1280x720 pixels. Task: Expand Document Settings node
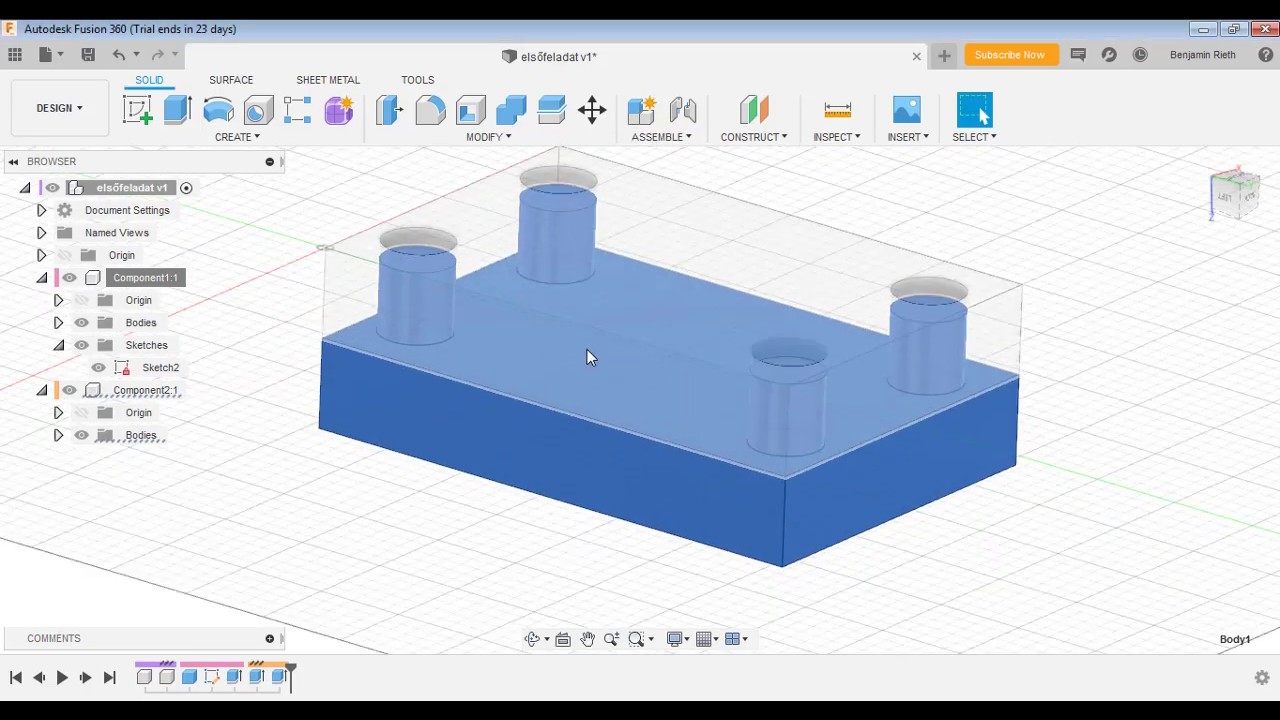[41, 210]
